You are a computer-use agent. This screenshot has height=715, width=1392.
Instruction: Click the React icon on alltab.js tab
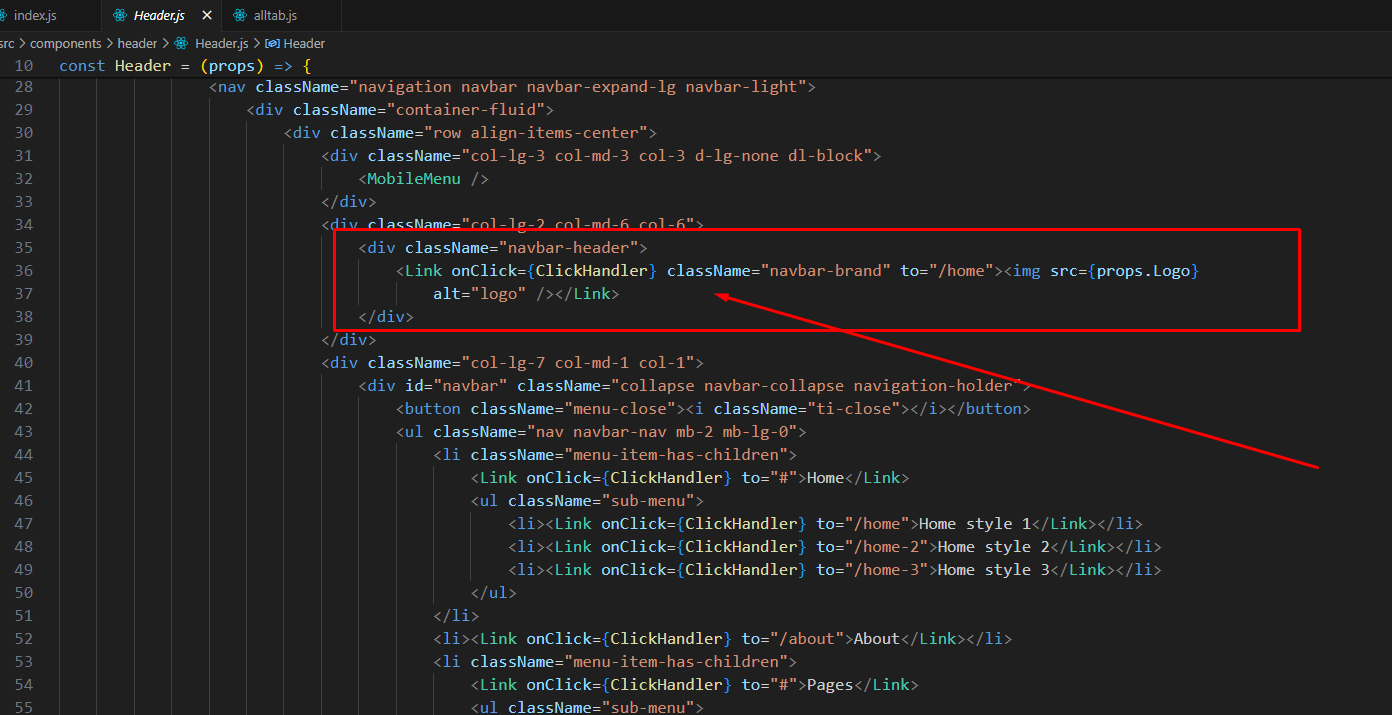(x=240, y=16)
